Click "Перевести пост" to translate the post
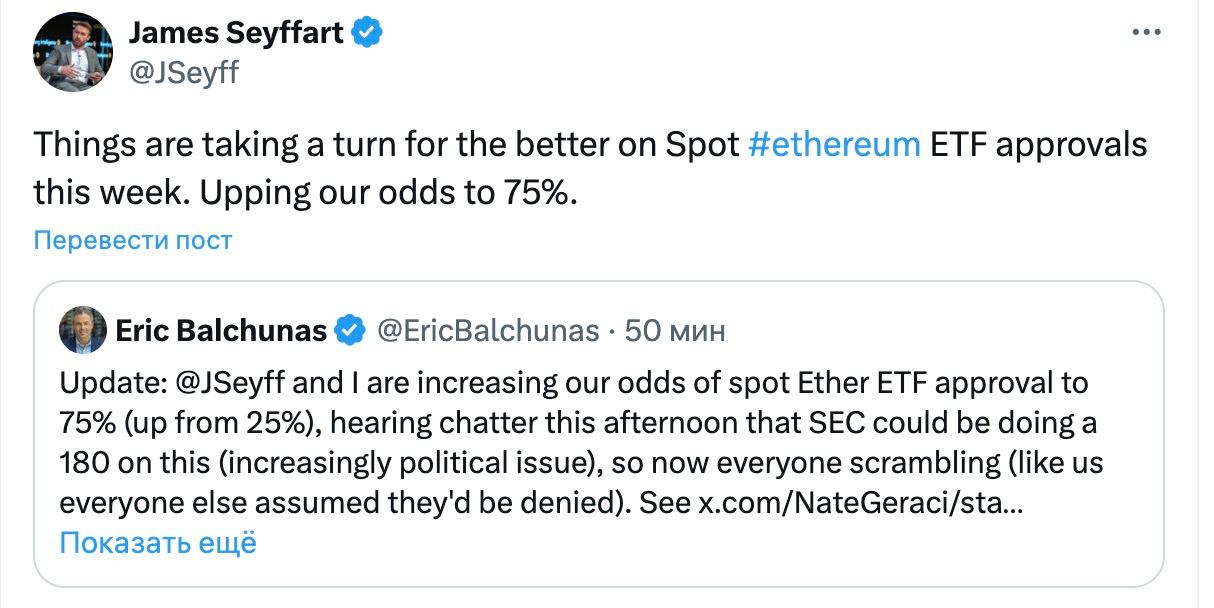Screen dimensions: 1214x608 point(133,241)
